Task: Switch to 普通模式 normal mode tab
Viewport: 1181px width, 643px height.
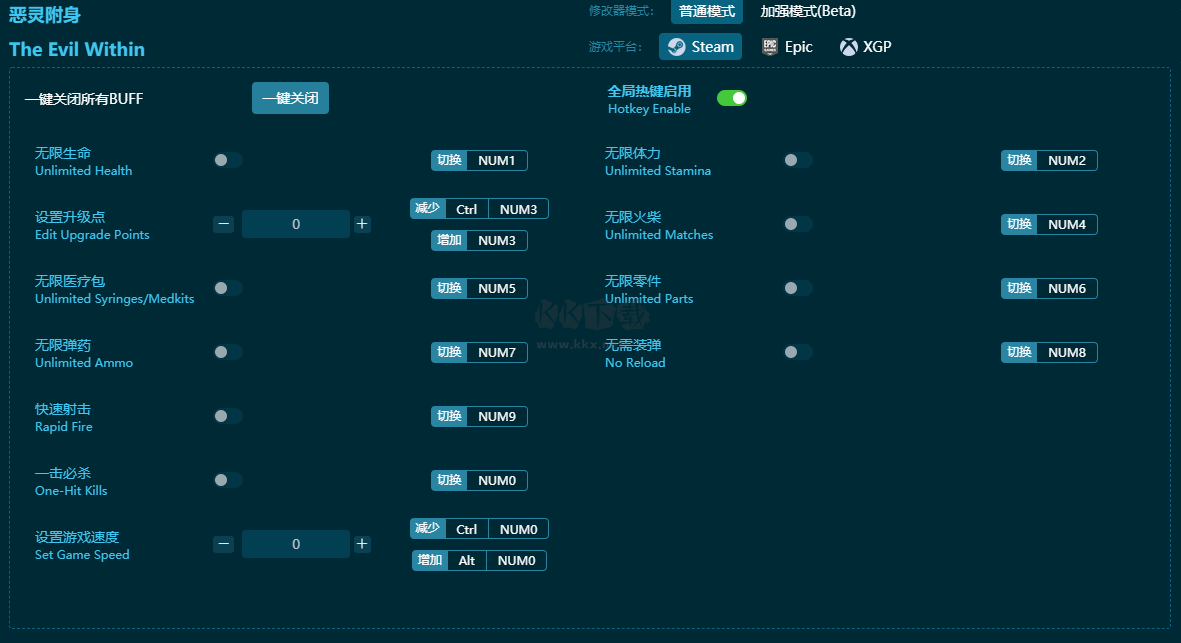Action: 706,11
